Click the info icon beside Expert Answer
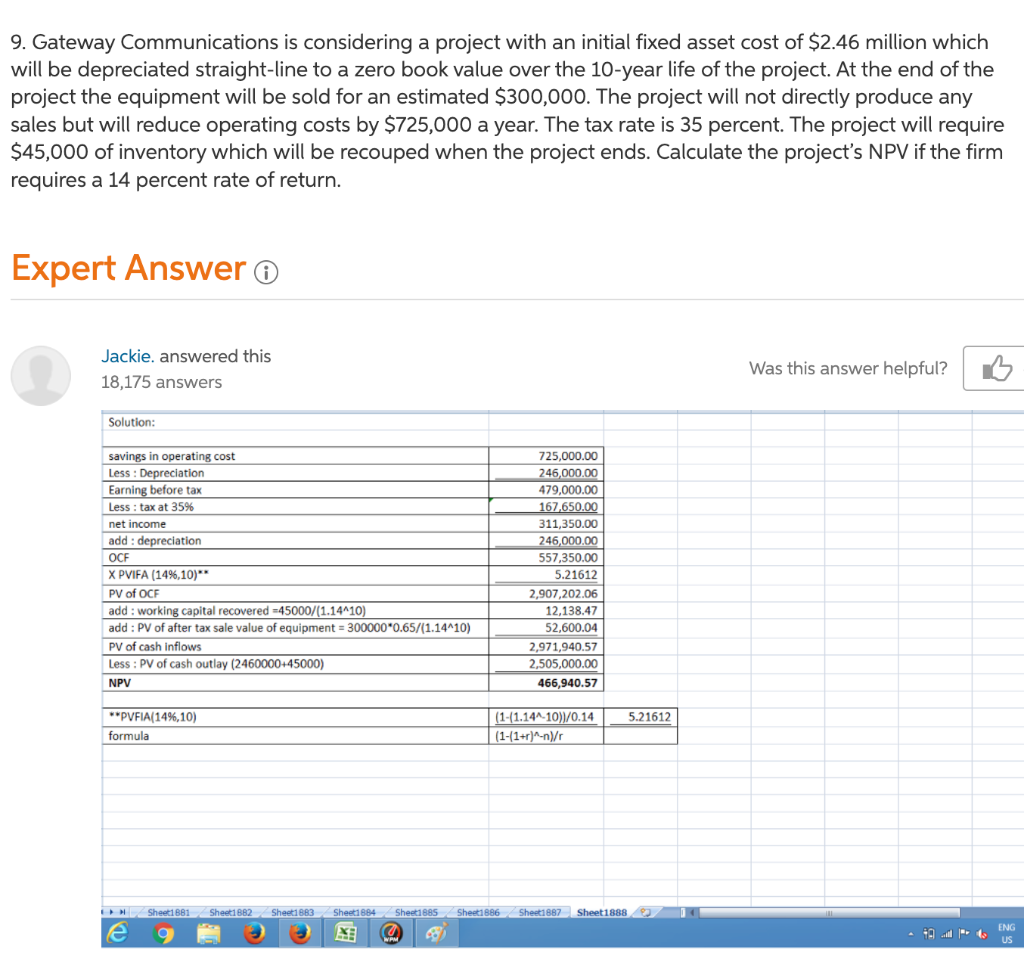 (266, 271)
